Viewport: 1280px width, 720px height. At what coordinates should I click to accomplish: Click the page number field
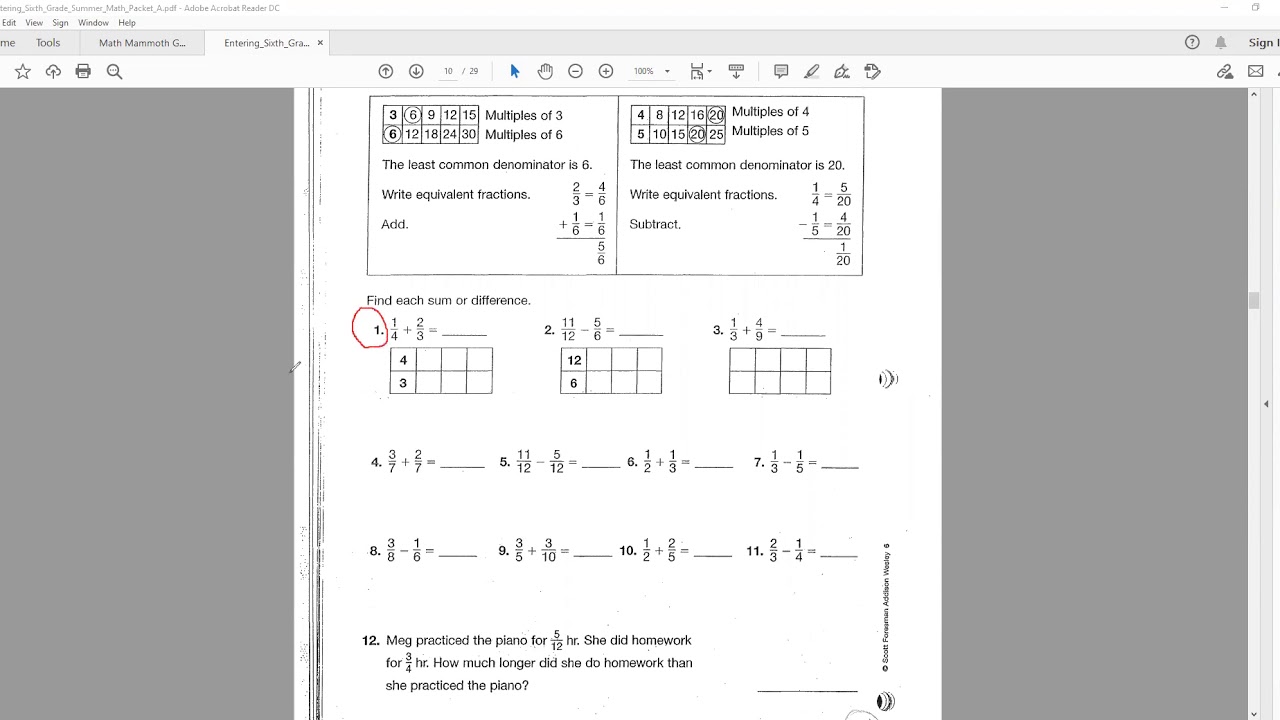[448, 71]
